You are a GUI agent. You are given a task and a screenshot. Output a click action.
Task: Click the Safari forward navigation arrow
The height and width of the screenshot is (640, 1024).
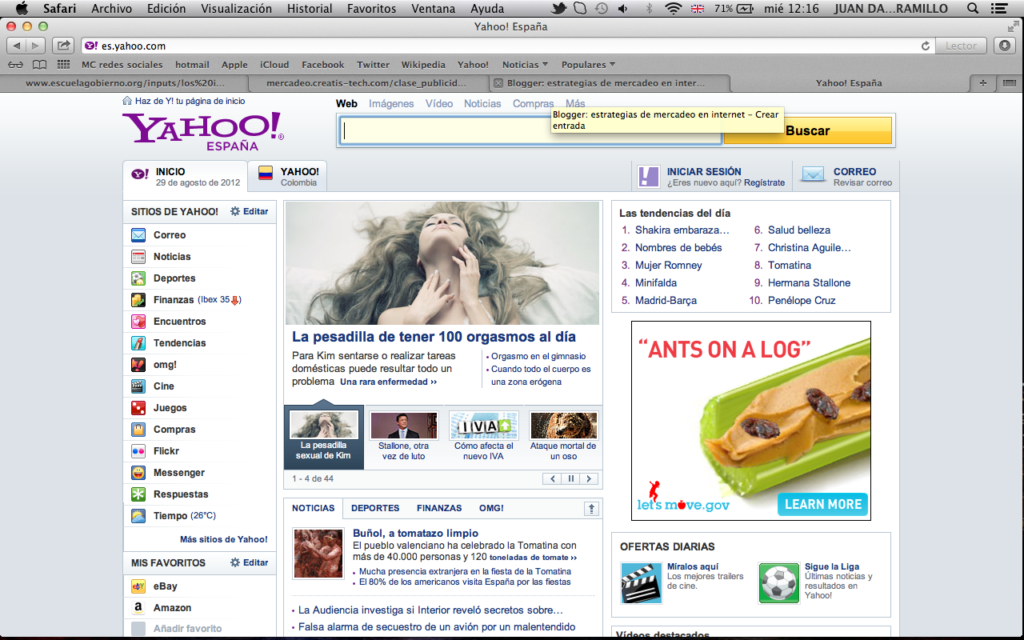click(x=36, y=46)
